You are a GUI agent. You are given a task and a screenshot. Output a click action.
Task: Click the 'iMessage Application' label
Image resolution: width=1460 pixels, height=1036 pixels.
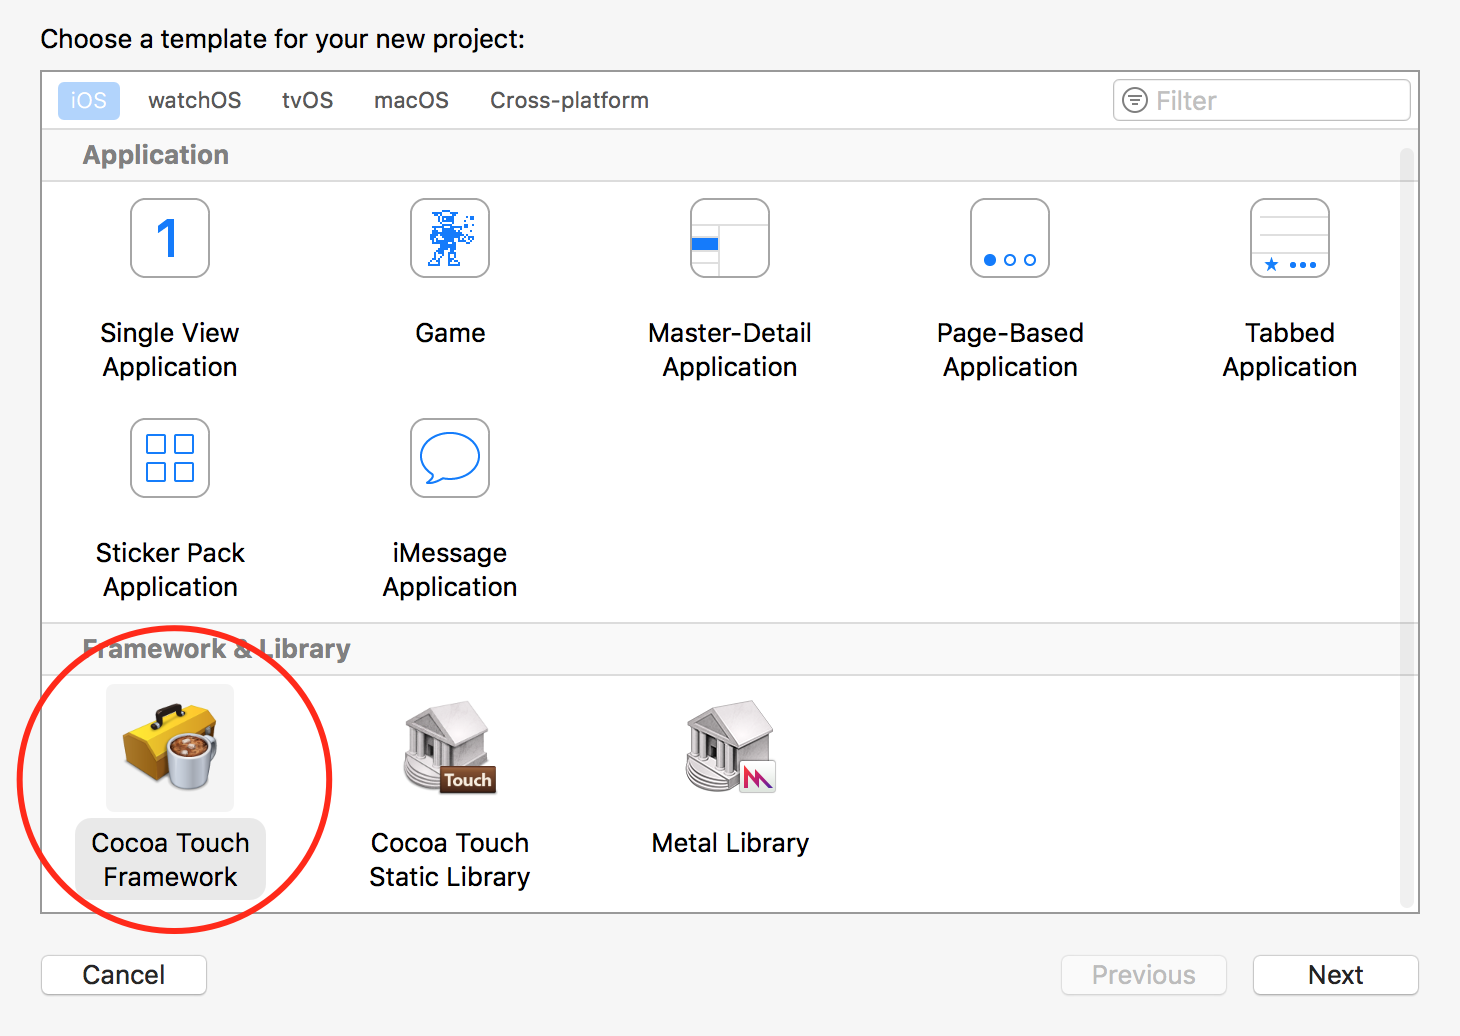[450, 570]
